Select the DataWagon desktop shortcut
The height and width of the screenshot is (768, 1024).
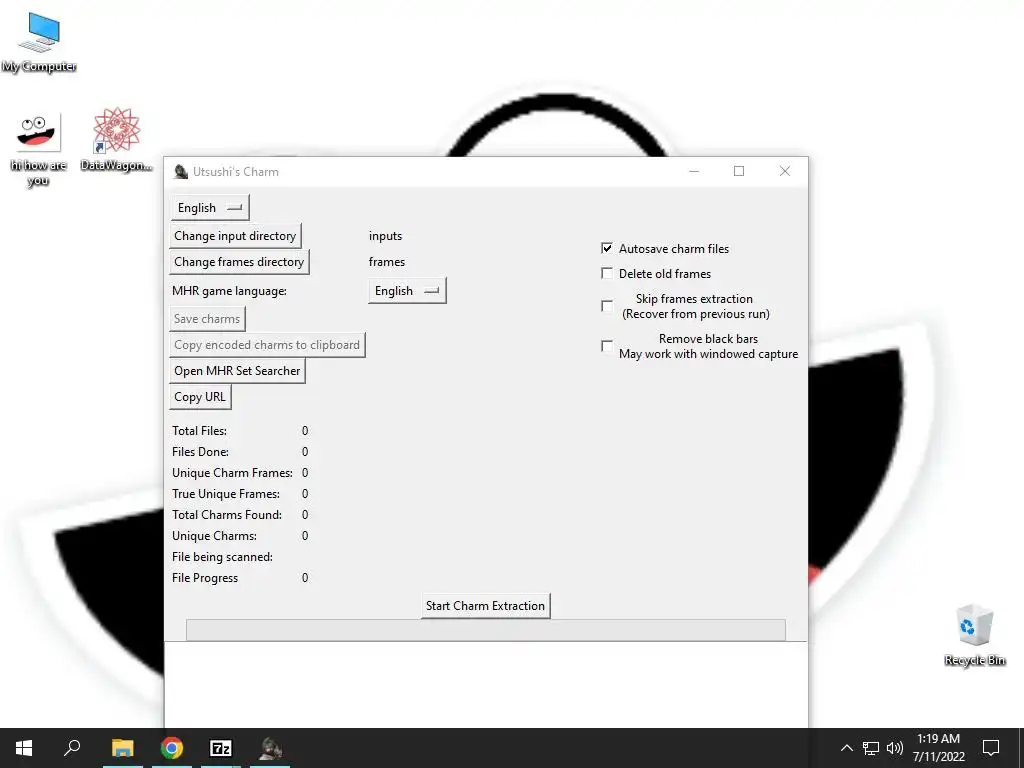(116, 140)
